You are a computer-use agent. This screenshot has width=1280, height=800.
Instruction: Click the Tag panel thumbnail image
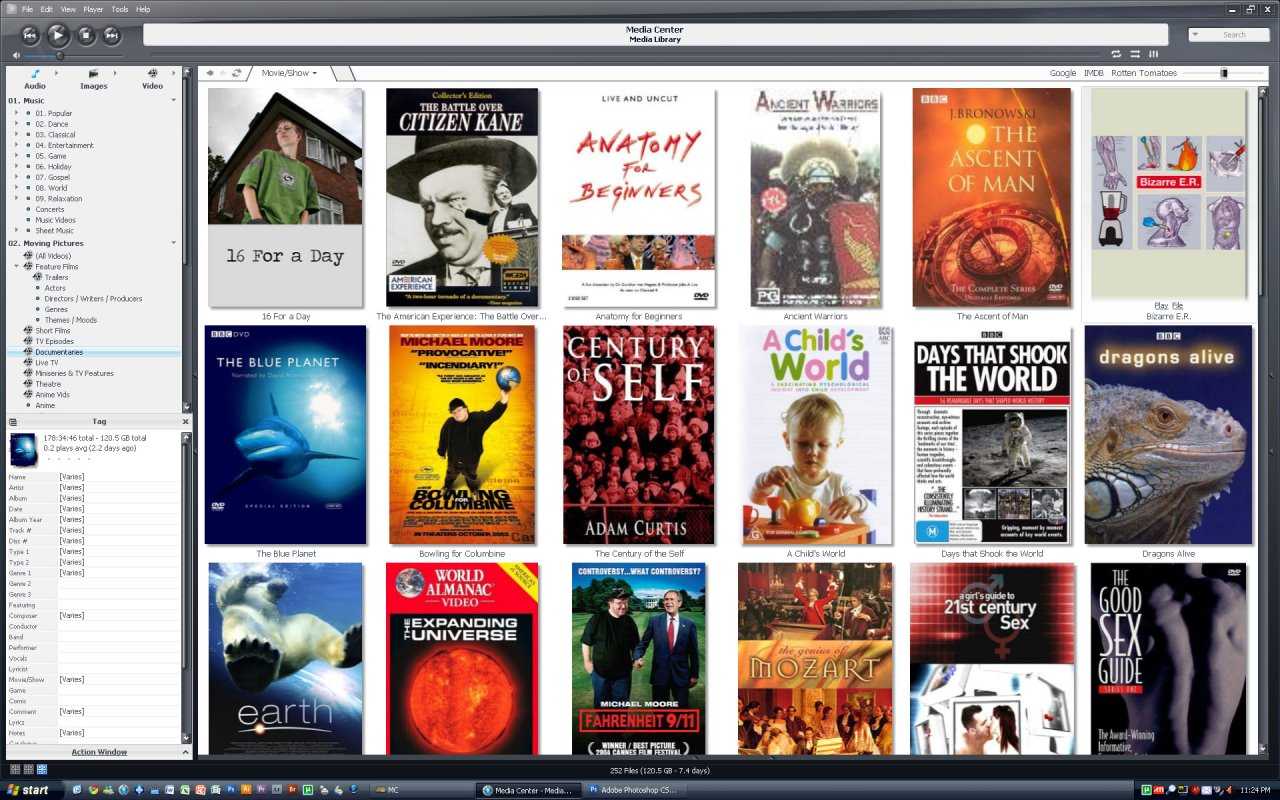point(23,450)
